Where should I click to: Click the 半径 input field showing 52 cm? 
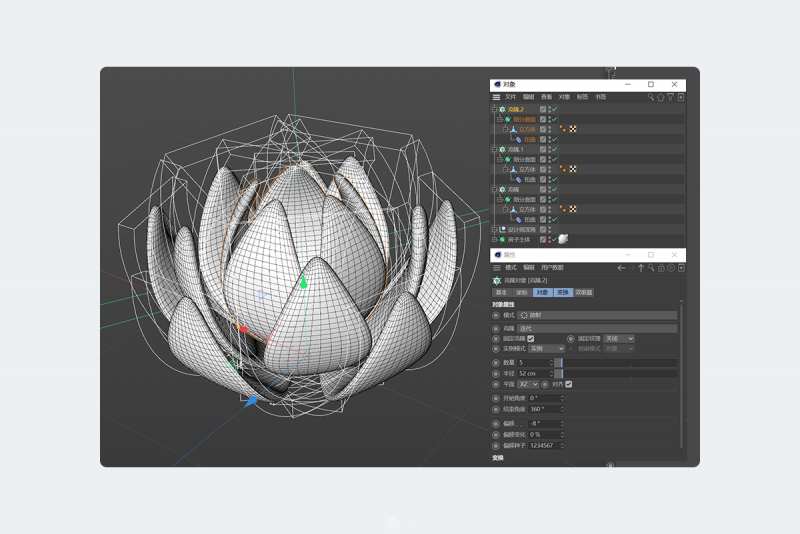(x=535, y=373)
